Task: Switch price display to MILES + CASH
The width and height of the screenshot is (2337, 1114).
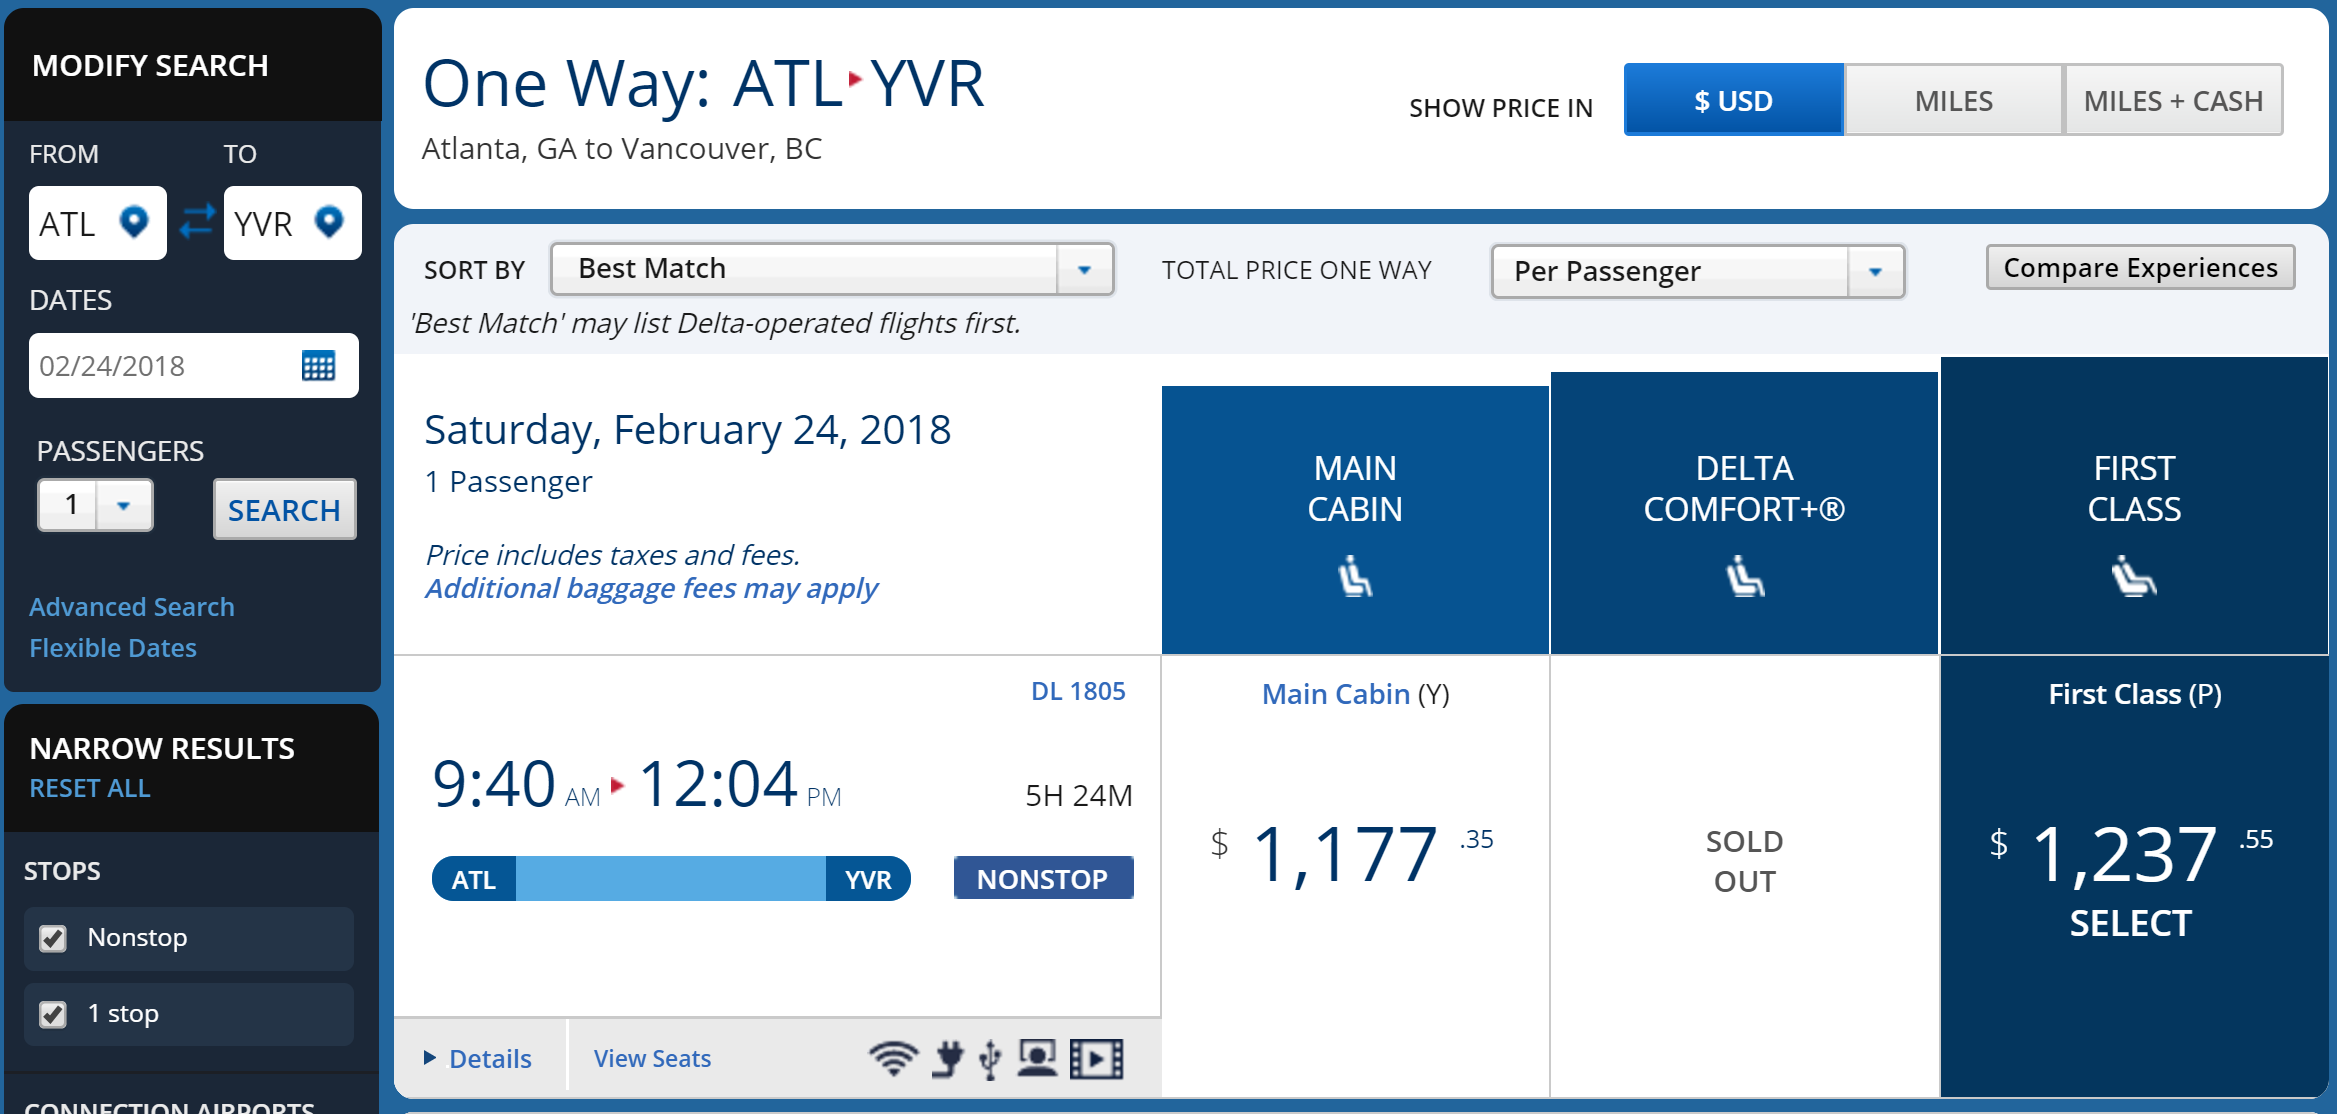Action: coord(2173,101)
